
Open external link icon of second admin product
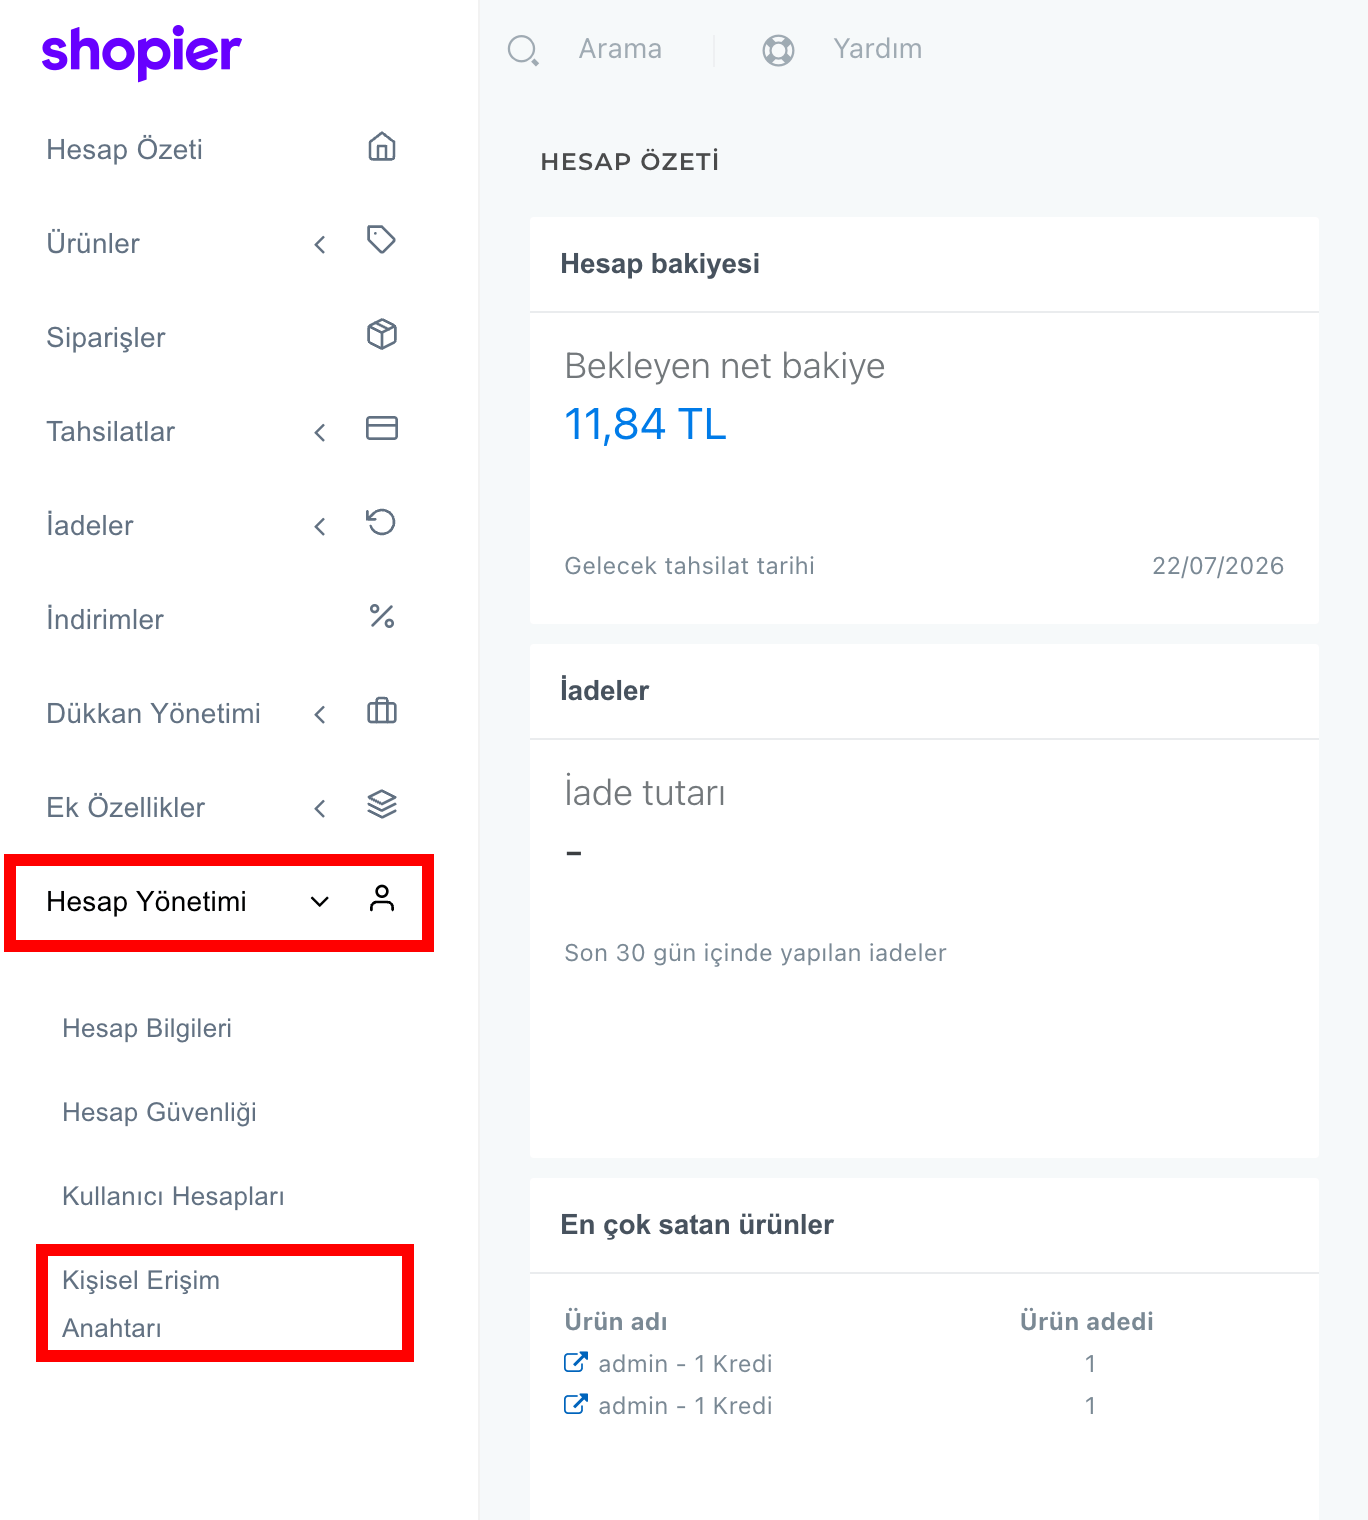[x=575, y=1404]
